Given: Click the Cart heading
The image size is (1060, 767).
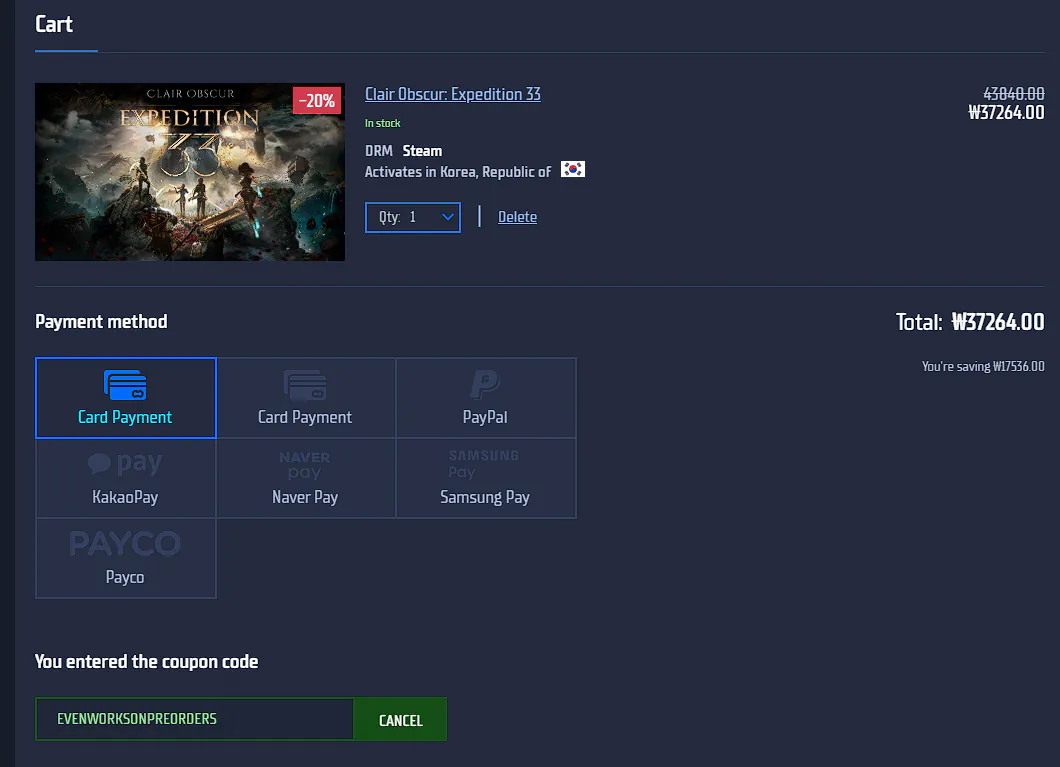Looking at the screenshot, I should click(53, 24).
